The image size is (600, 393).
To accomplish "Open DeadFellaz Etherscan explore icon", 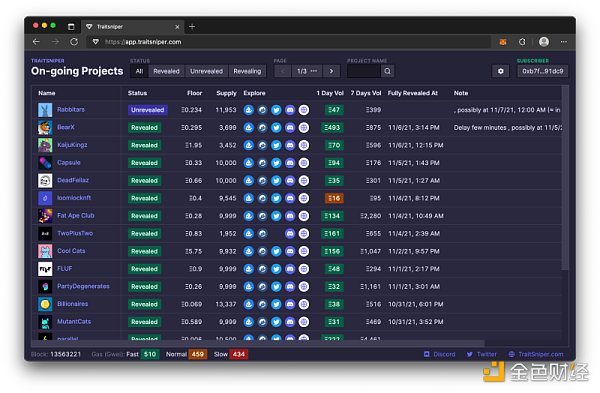I will point(262,180).
